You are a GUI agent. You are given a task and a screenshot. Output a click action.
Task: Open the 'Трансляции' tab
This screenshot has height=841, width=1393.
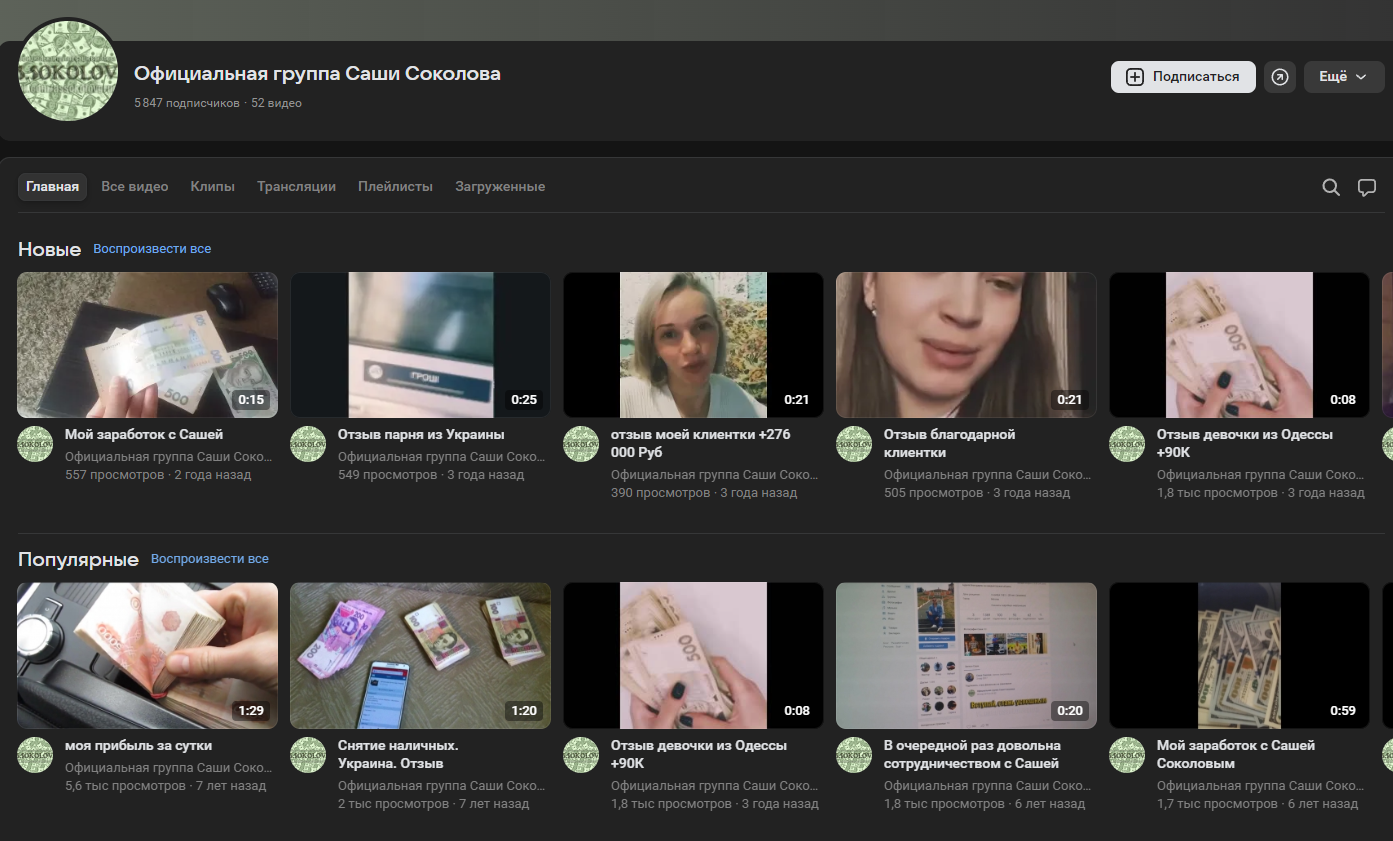[x=296, y=187]
